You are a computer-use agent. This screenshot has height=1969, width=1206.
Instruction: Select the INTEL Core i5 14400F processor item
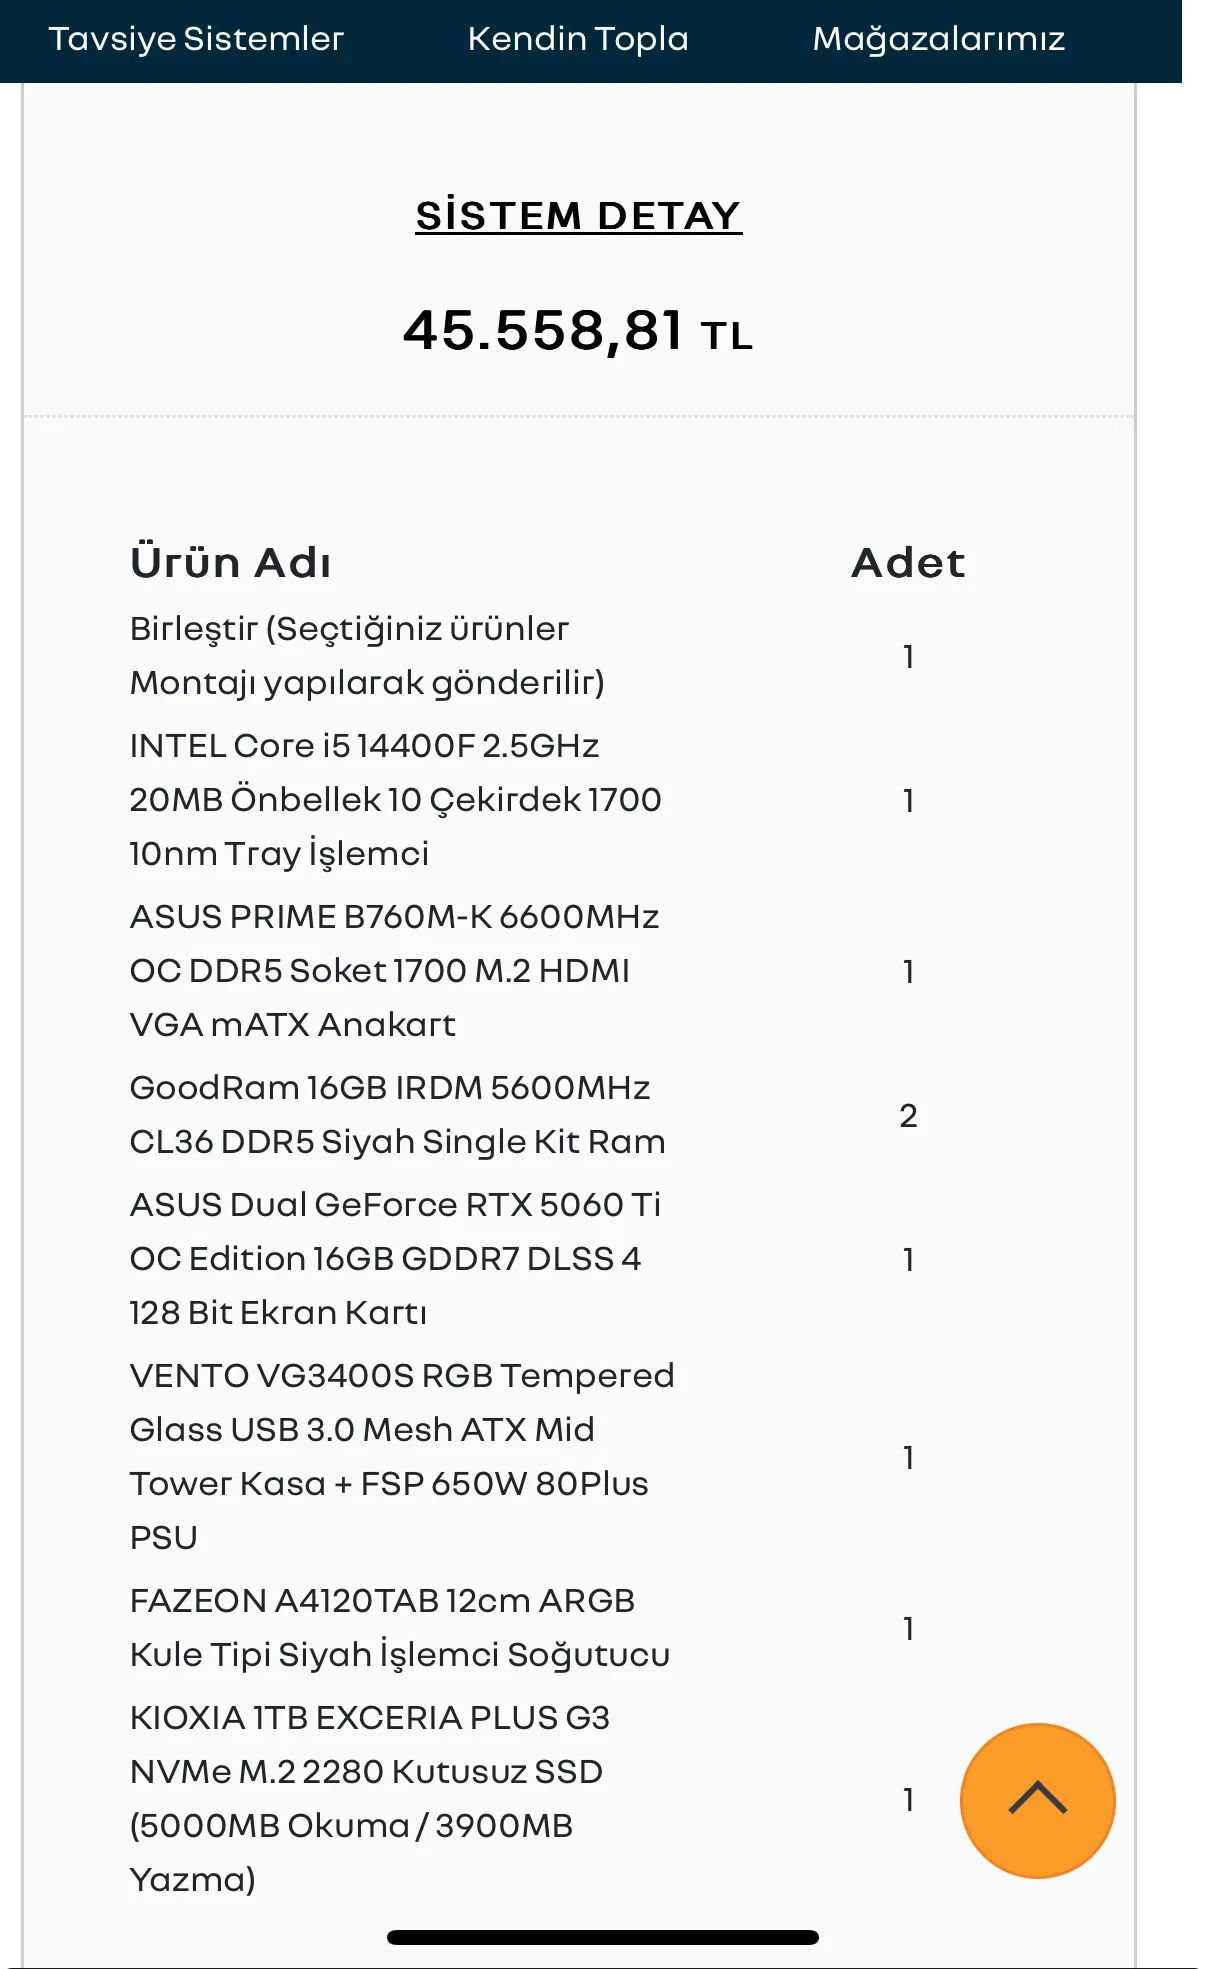tap(395, 800)
